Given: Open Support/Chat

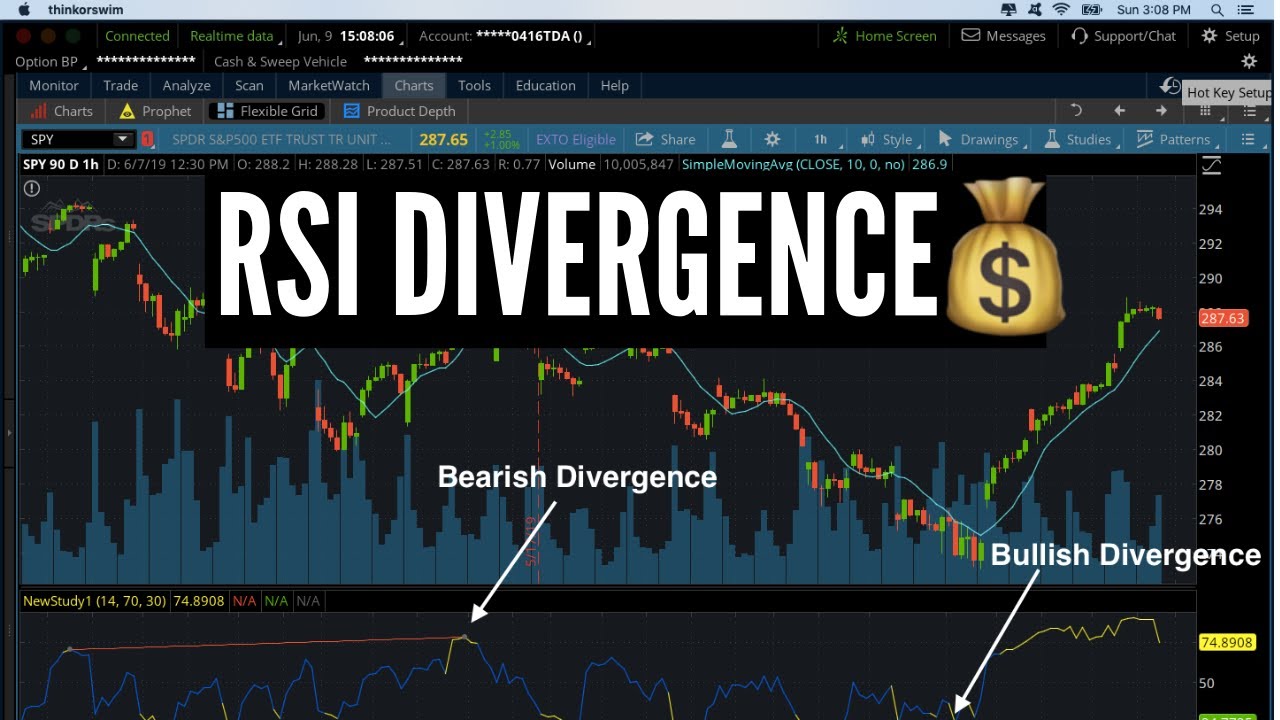Looking at the screenshot, I should 1124,36.
